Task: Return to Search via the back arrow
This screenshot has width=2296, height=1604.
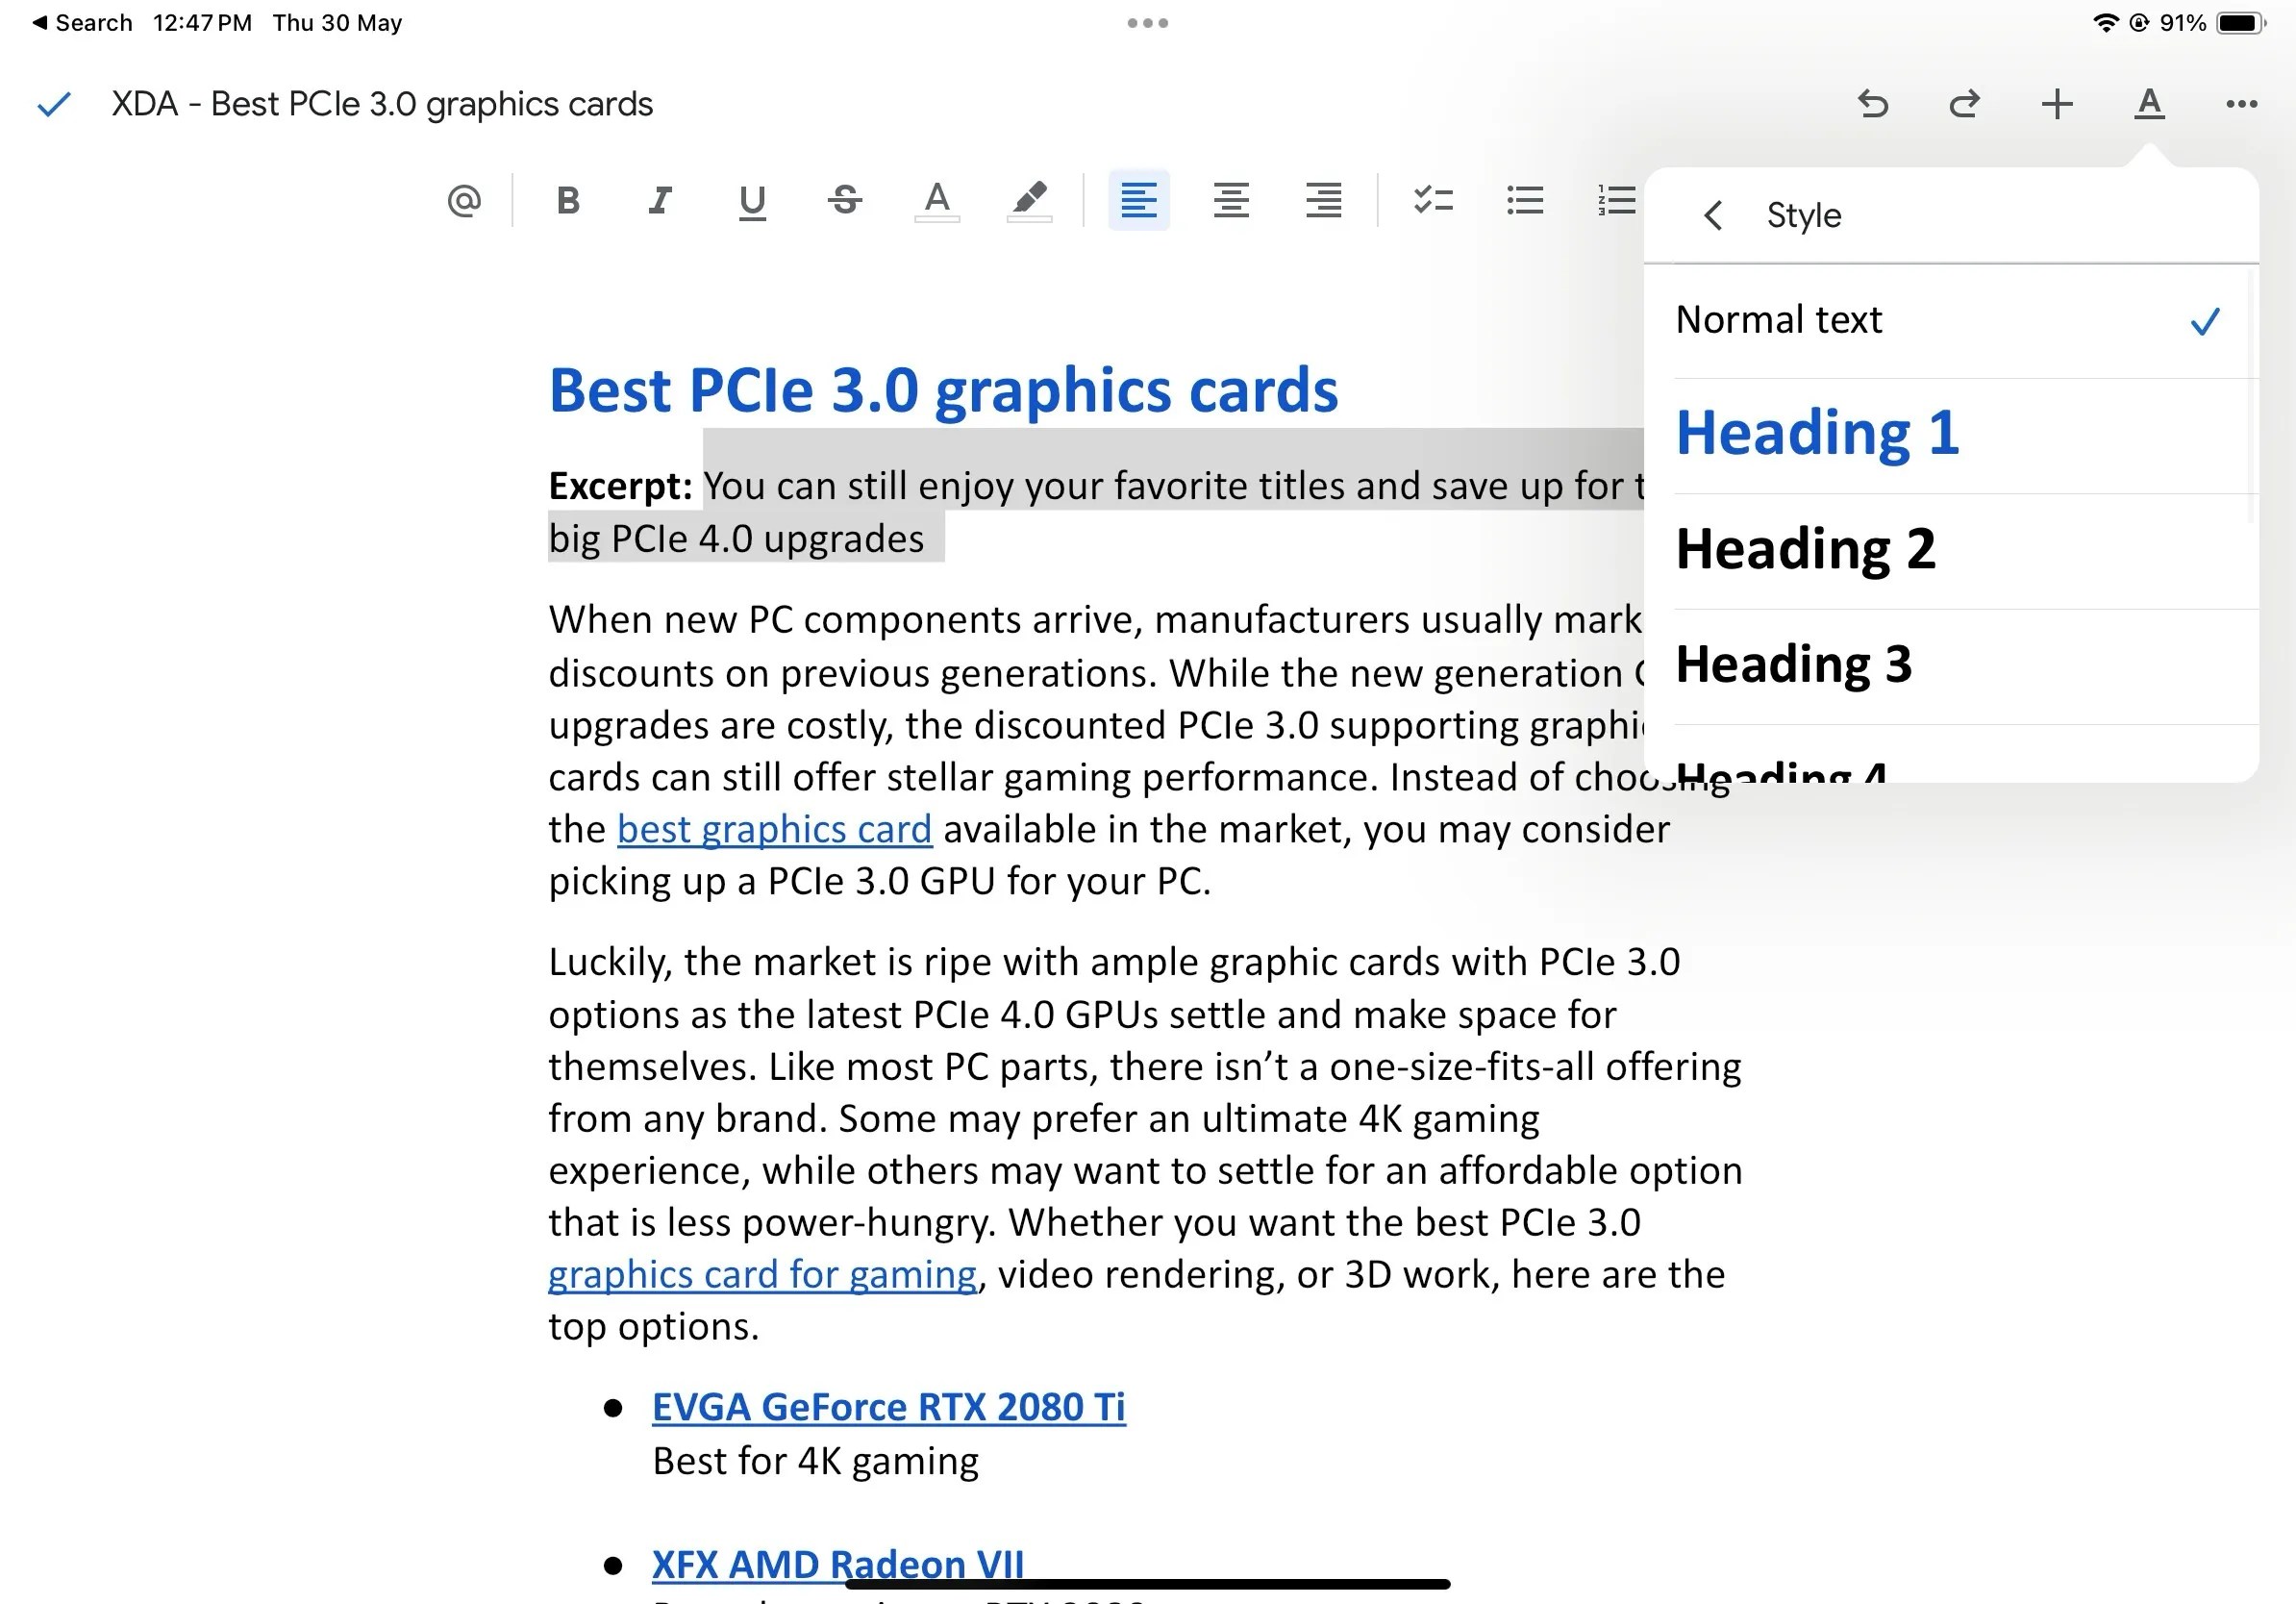Action: [x=82, y=23]
